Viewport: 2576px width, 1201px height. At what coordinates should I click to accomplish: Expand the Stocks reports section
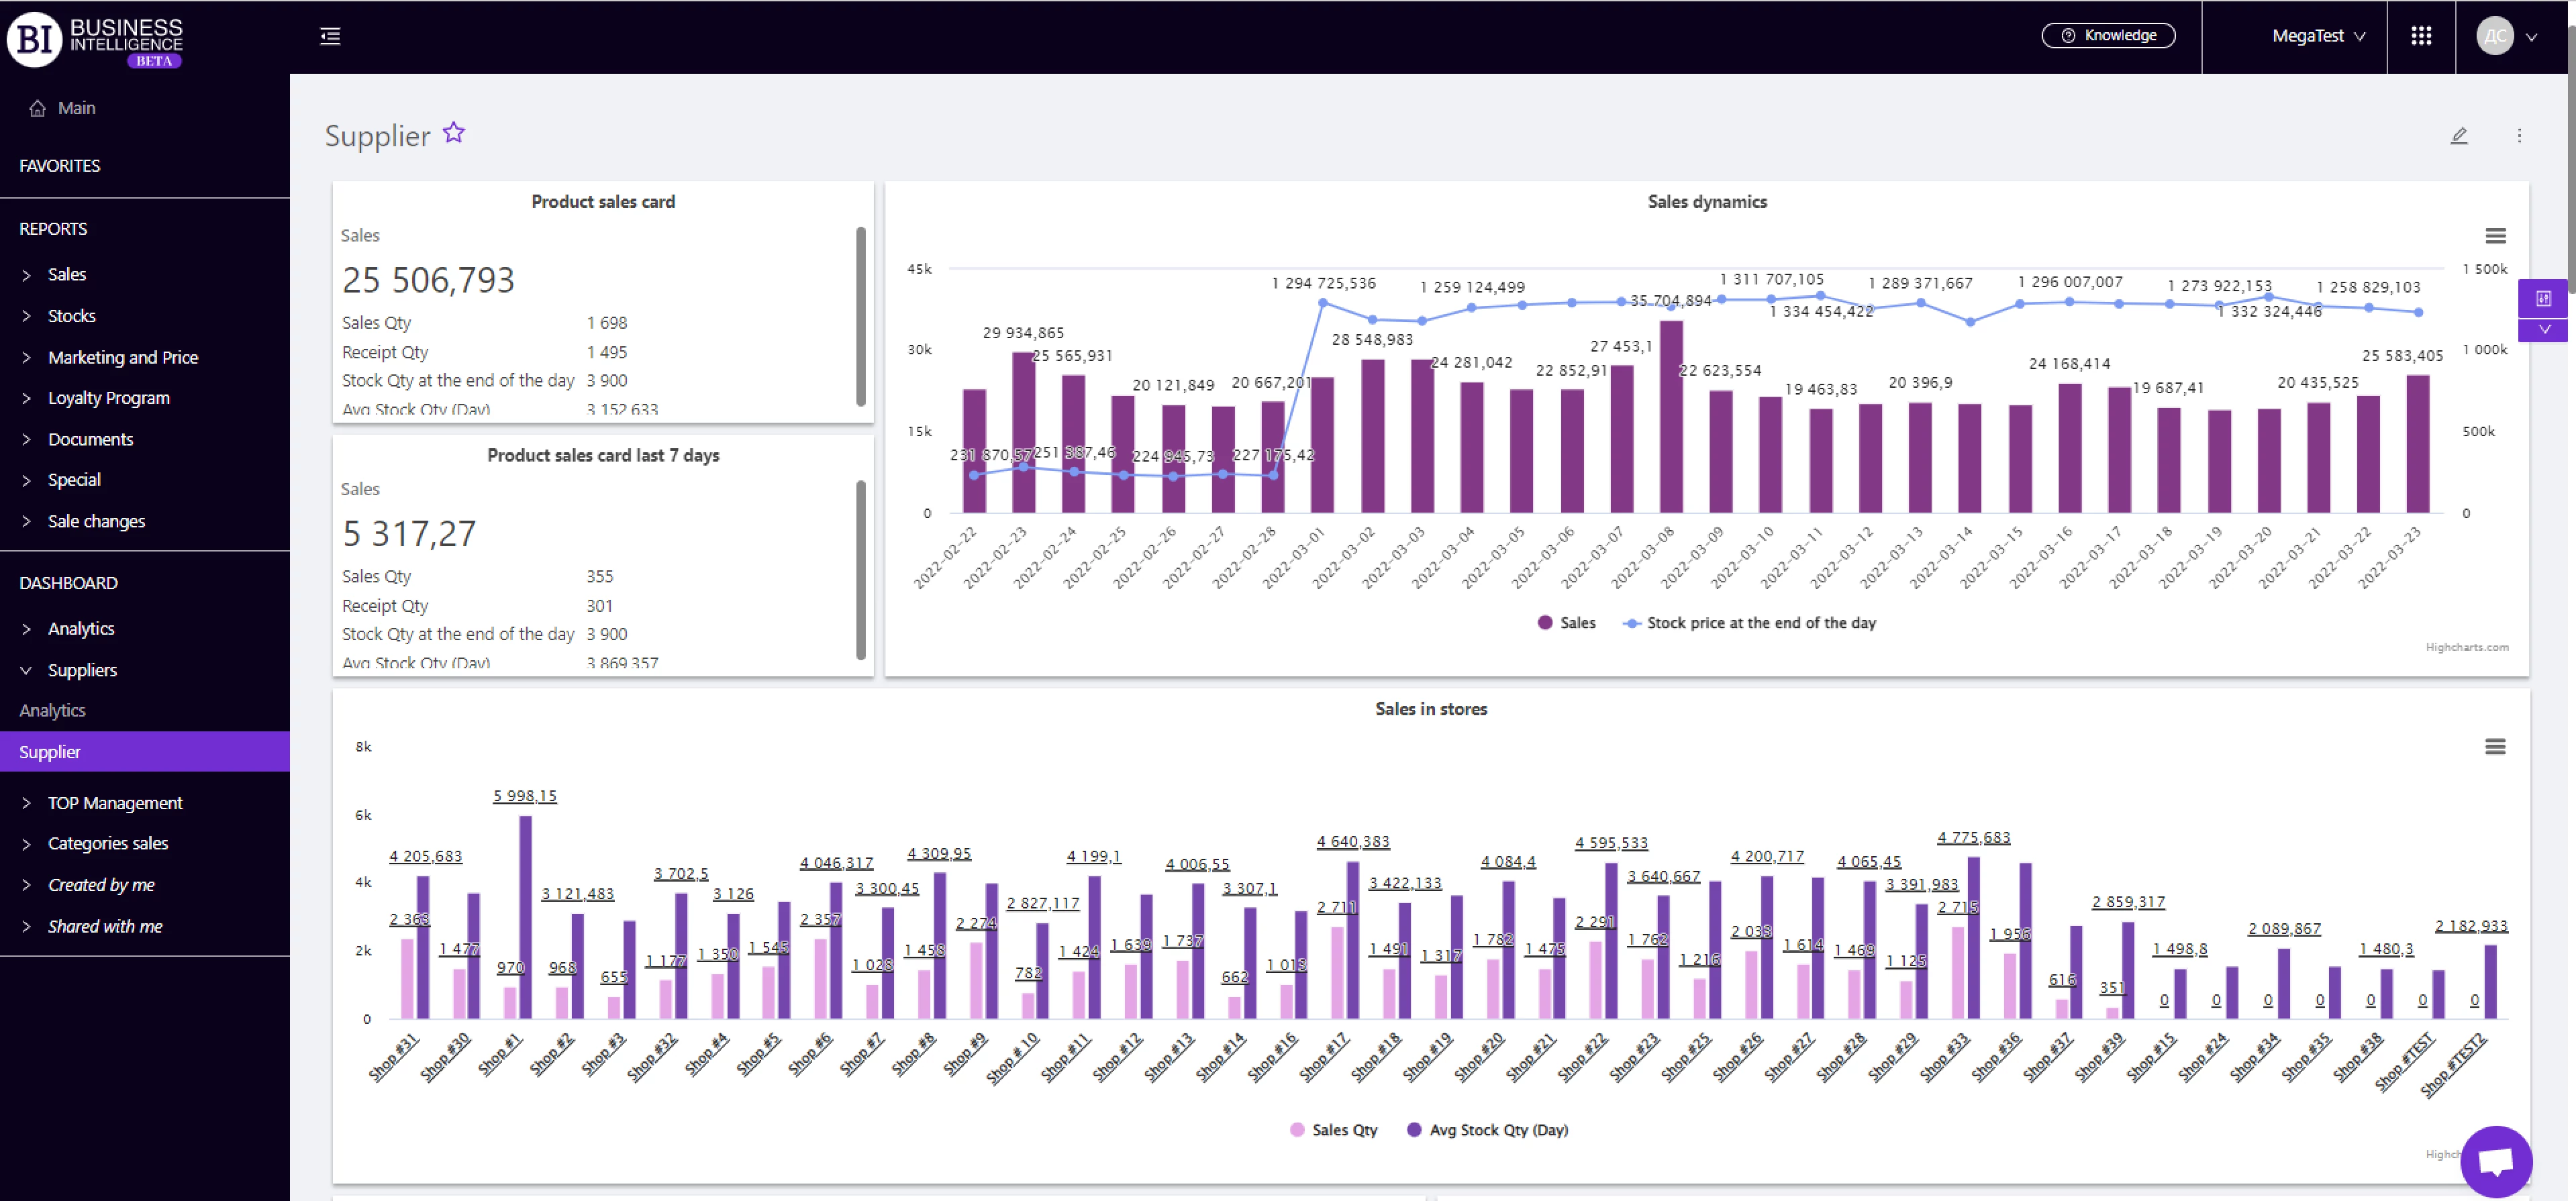pyautogui.click(x=72, y=316)
